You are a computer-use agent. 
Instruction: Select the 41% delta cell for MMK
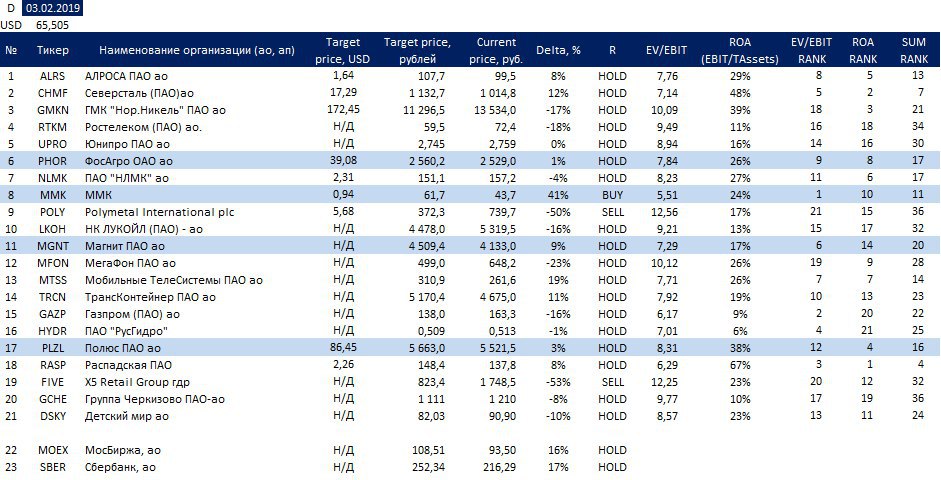click(559, 196)
